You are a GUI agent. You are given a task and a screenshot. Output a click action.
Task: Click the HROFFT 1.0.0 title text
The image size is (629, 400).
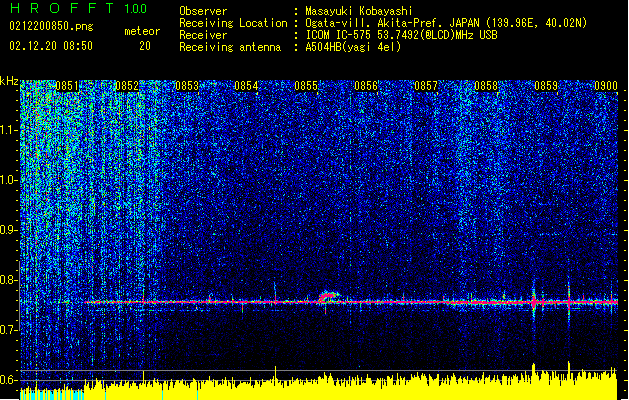click(x=79, y=8)
